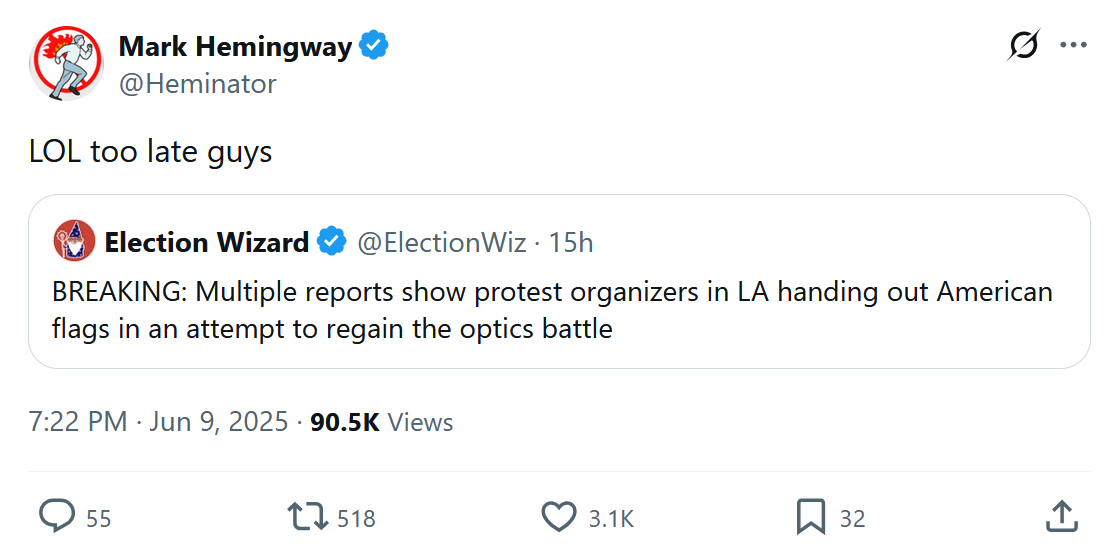Click the Election Wizard avatar icon

[x=74, y=242]
